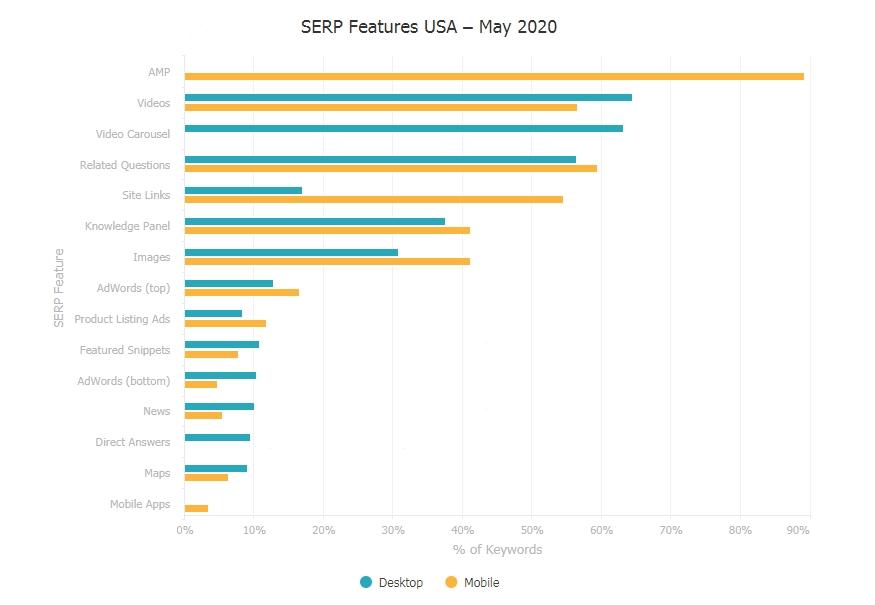Click the teal Desktop legend marker

(x=367, y=582)
